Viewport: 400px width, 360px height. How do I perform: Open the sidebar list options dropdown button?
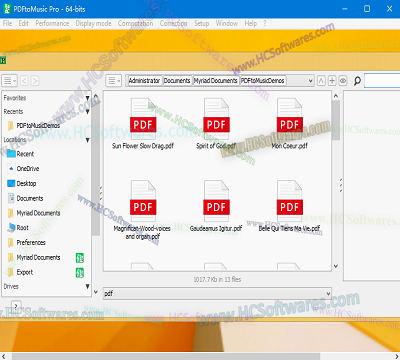(9, 81)
